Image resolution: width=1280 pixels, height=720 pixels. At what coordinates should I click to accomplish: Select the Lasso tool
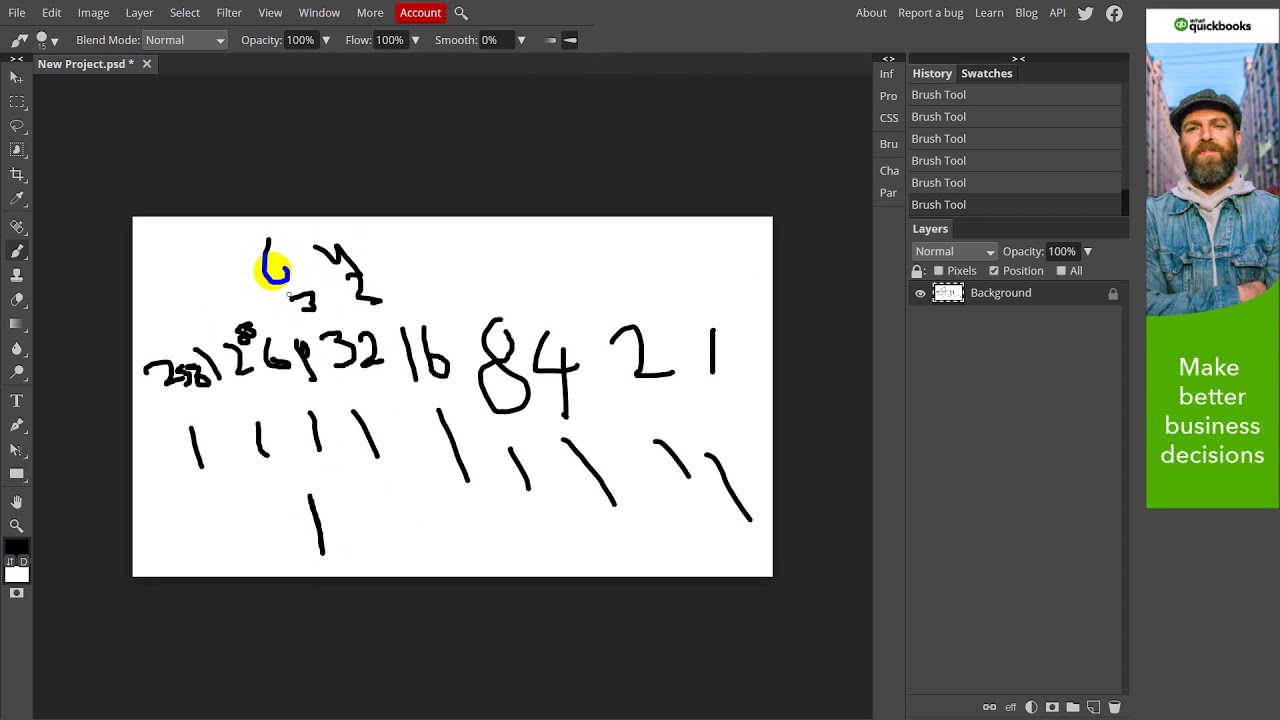click(17, 126)
